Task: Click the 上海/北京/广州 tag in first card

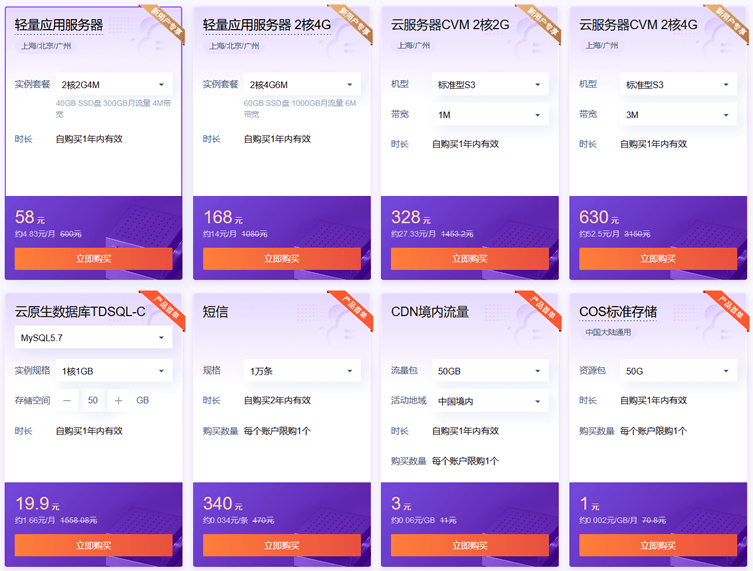Action: (x=46, y=46)
